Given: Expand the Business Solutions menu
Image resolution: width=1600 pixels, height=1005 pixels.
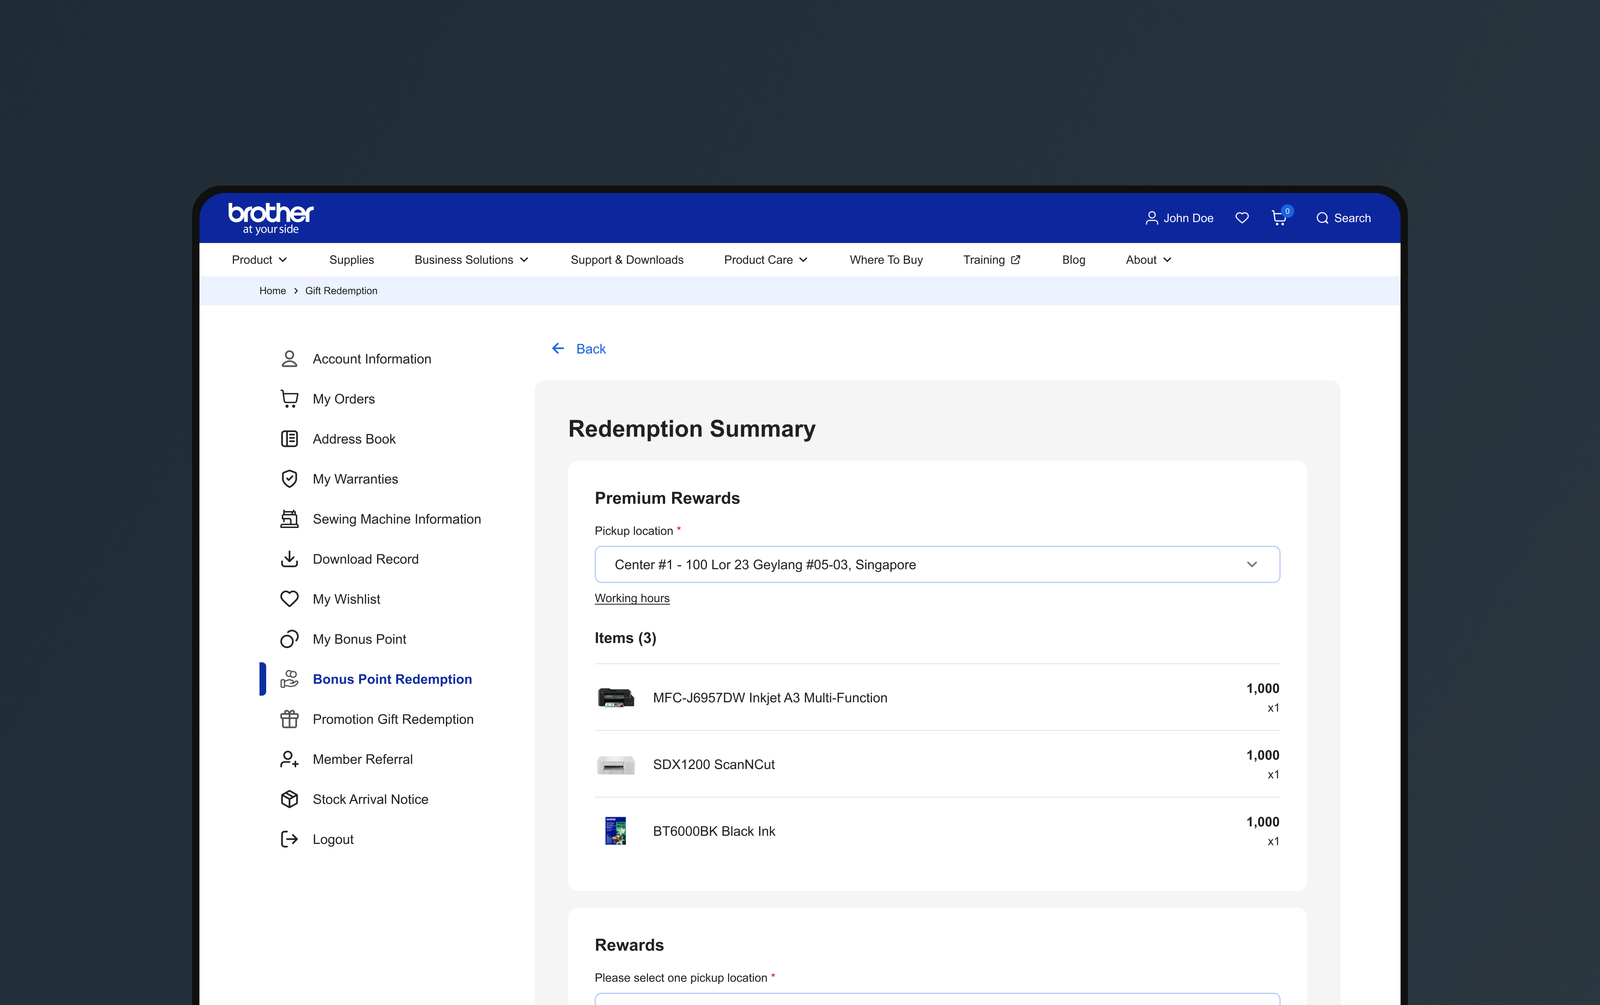Looking at the screenshot, I should point(471,260).
